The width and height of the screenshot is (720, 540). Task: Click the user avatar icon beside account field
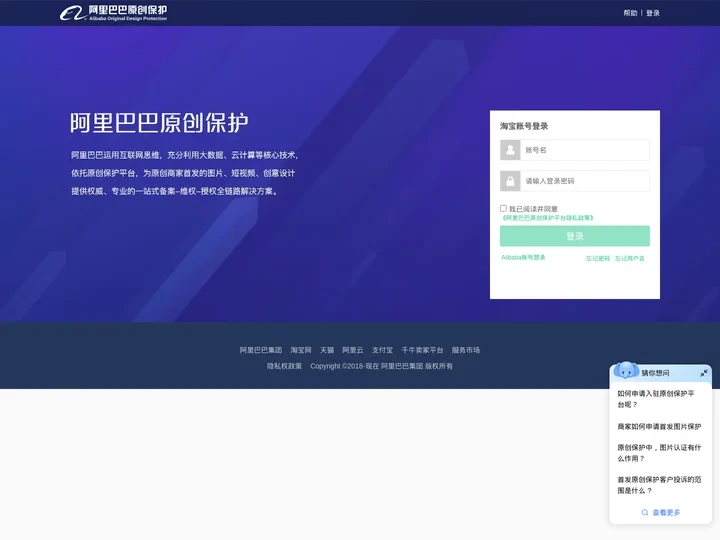point(510,150)
